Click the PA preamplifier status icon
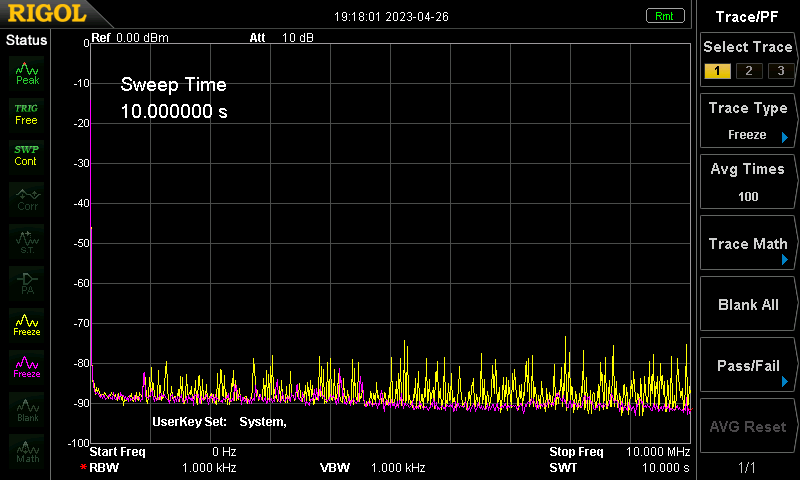The width and height of the screenshot is (800, 480). [27, 284]
